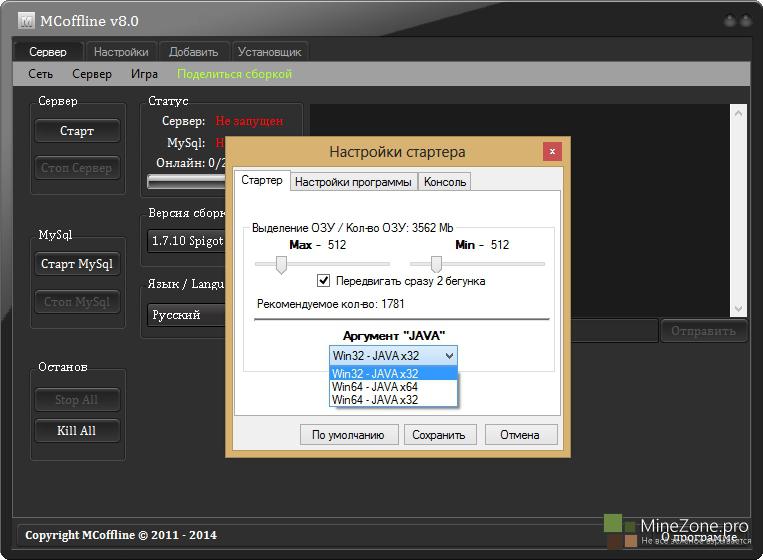
Task: Toggle the Передвигать сразу 2 бегунка checkbox
Action: [x=323, y=281]
